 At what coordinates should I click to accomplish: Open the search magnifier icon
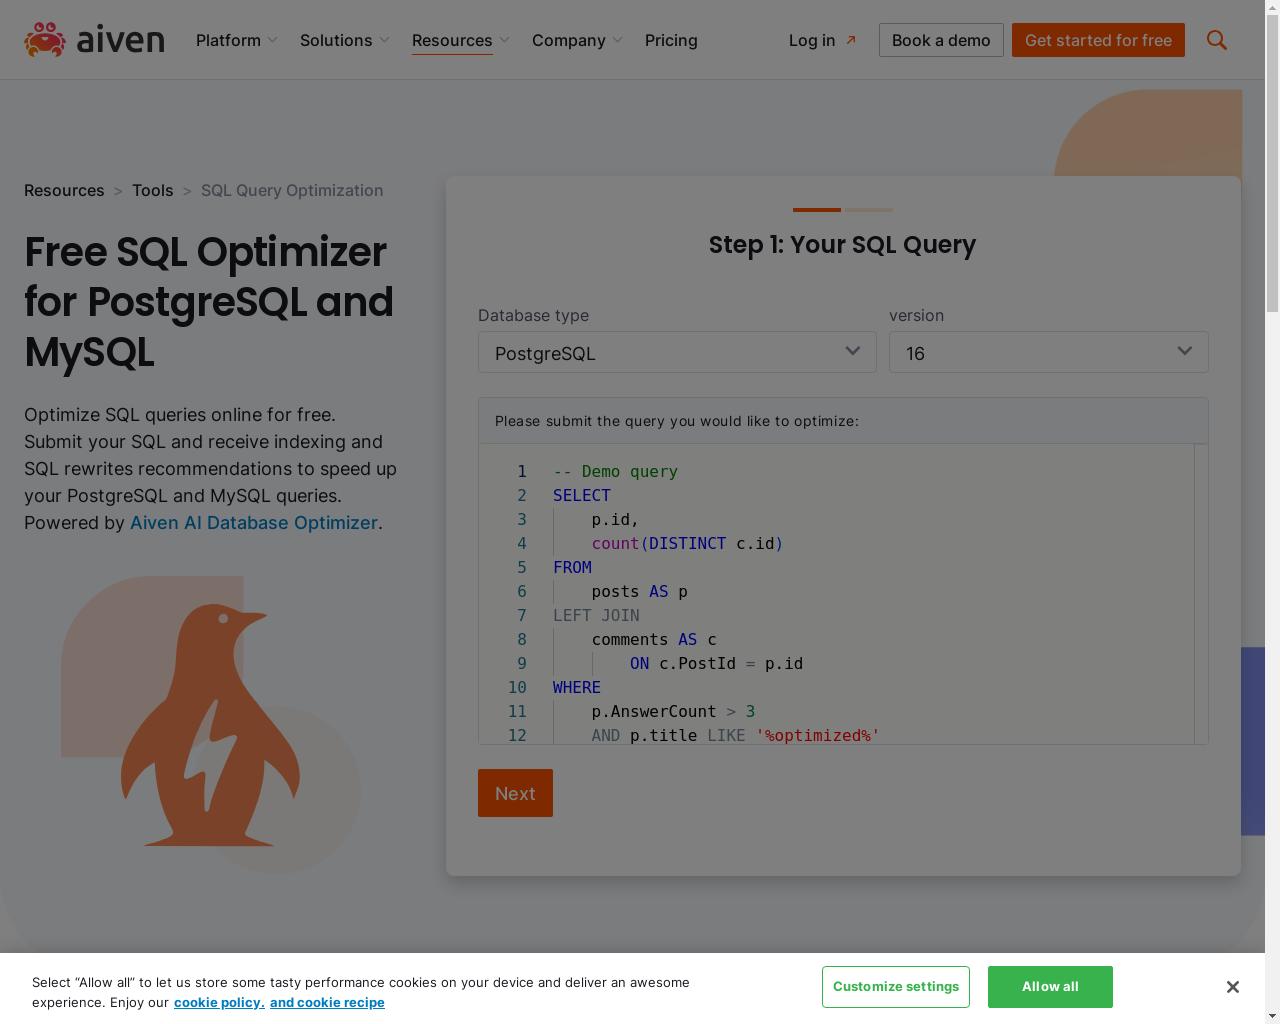pyautogui.click(x=1216, y=40)
